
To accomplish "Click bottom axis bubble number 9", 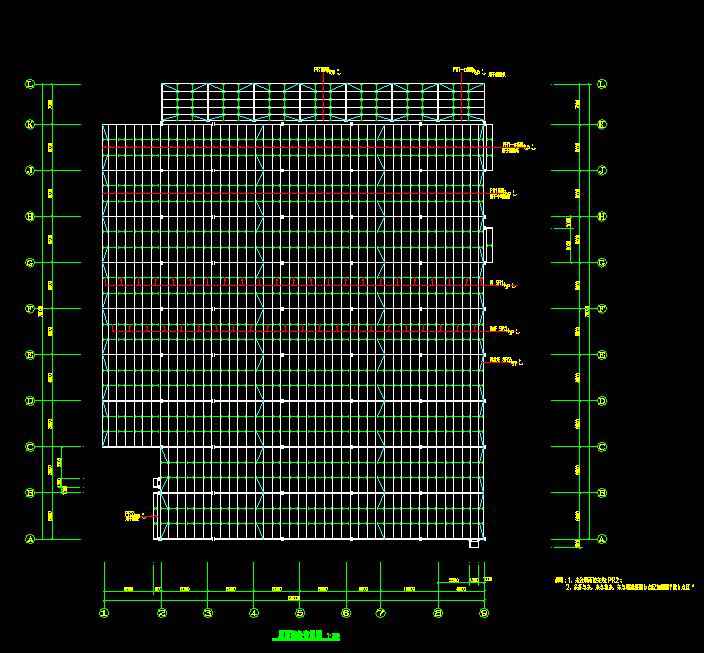I will pos(484,613).
